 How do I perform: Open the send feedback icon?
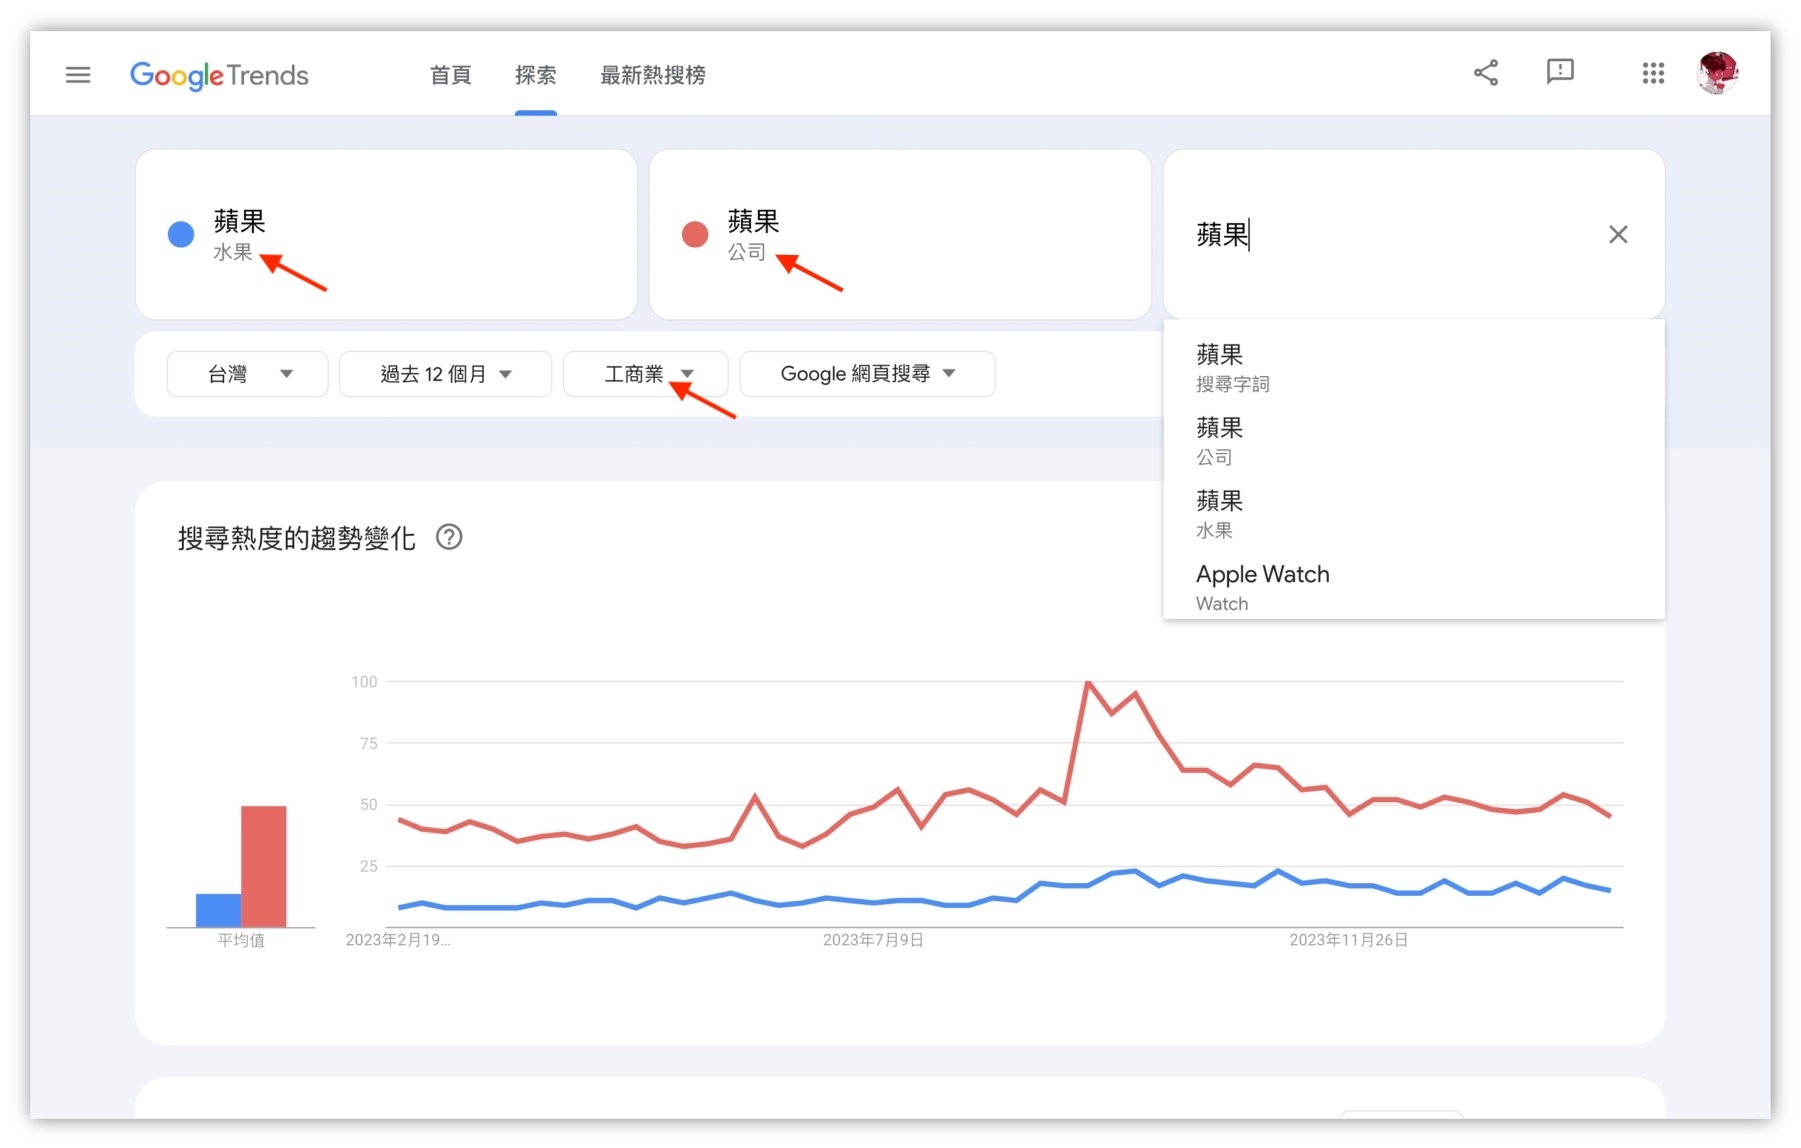coord(1560,72)
